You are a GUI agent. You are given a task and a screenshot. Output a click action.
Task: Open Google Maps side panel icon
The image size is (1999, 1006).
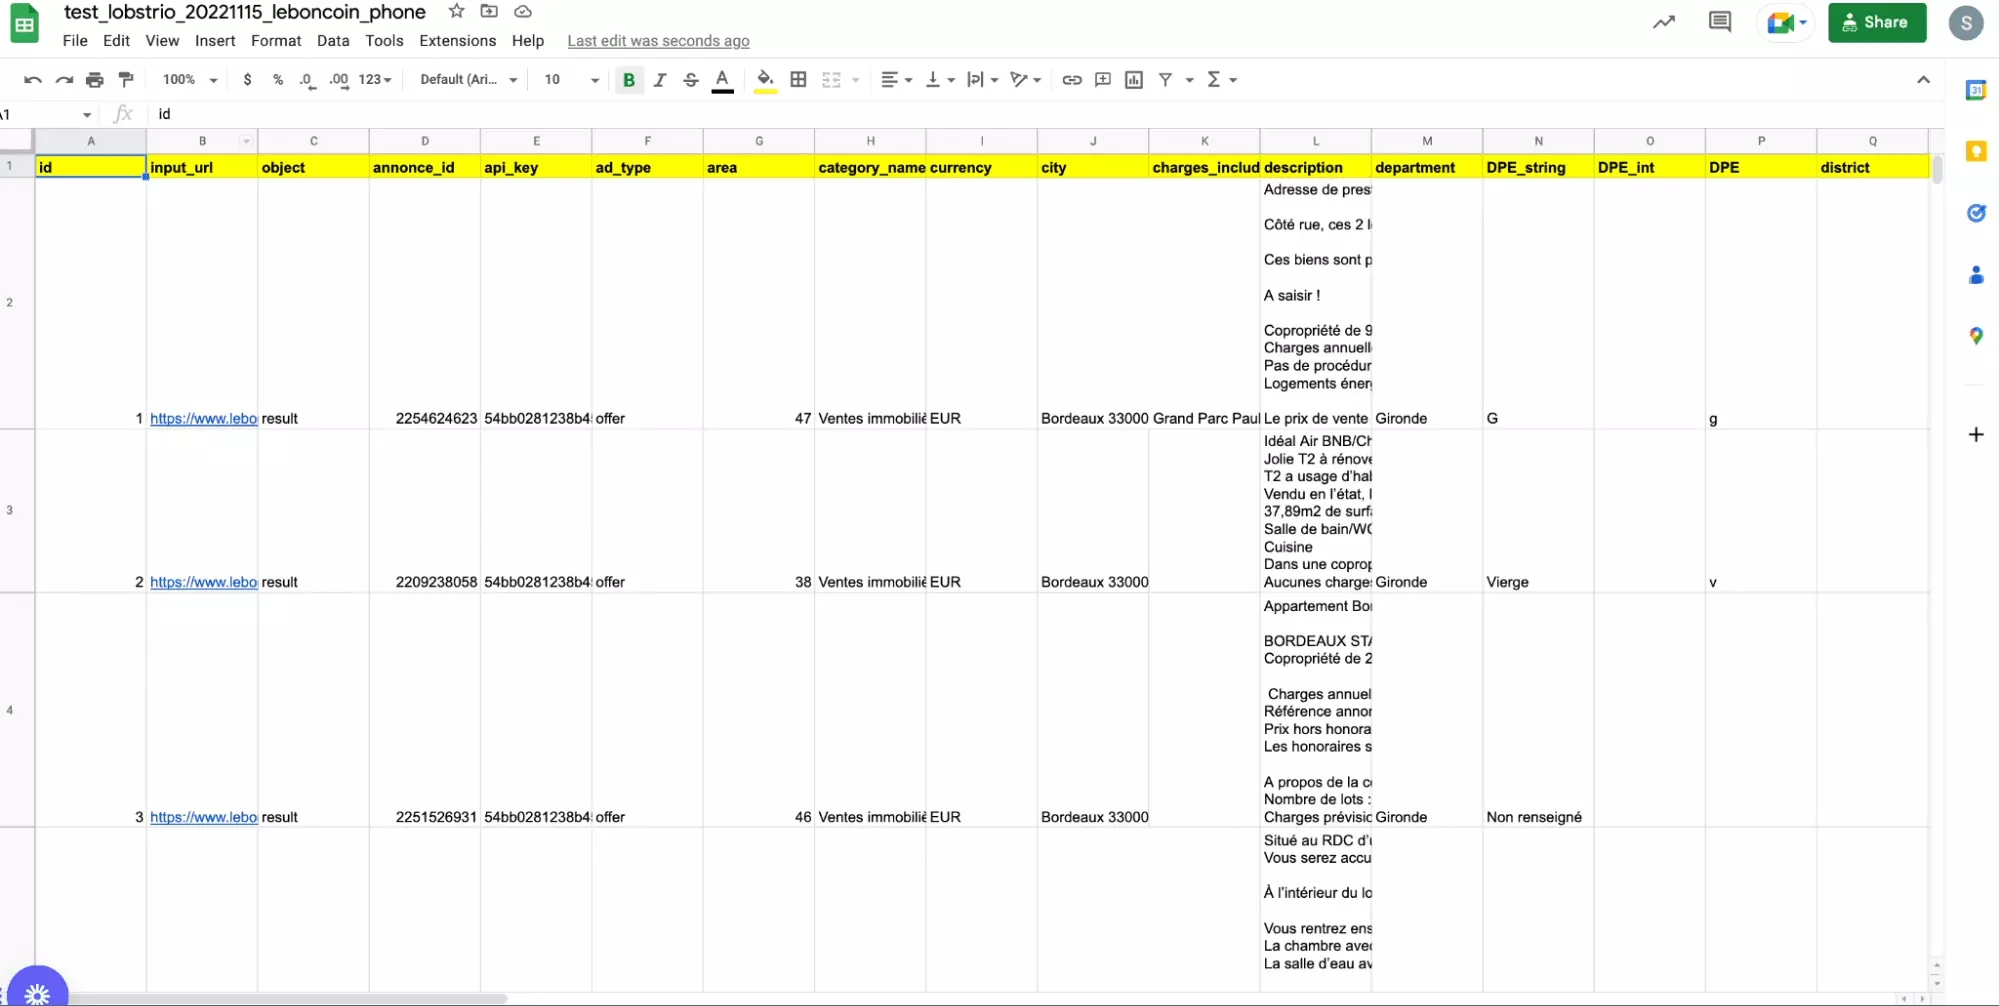[x=1975, y=336]
